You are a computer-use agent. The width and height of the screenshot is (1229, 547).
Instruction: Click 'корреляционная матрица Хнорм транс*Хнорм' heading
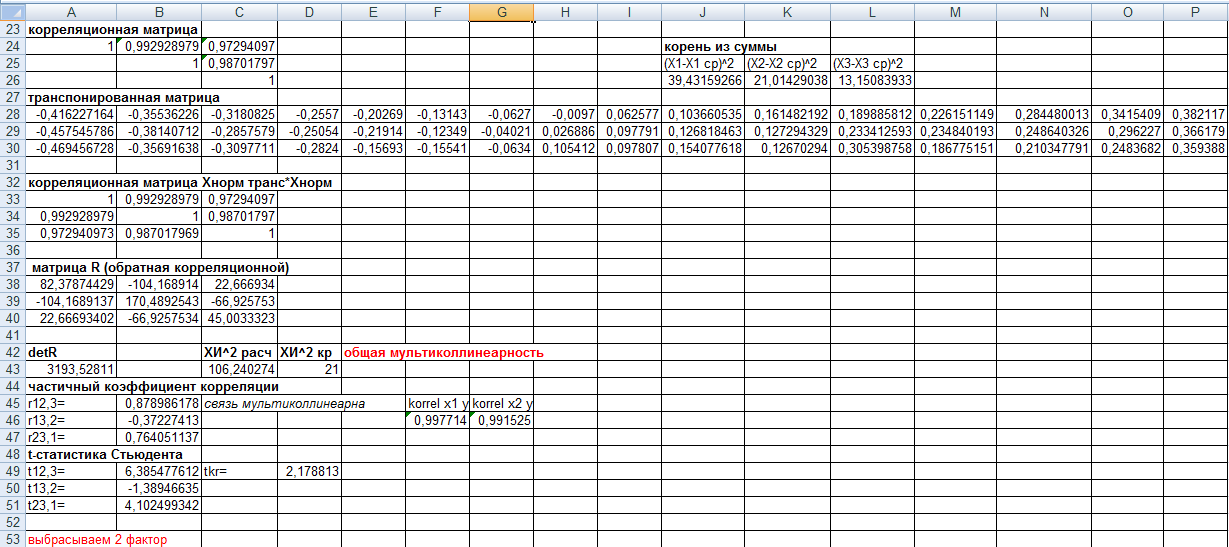tap(180, 183)
